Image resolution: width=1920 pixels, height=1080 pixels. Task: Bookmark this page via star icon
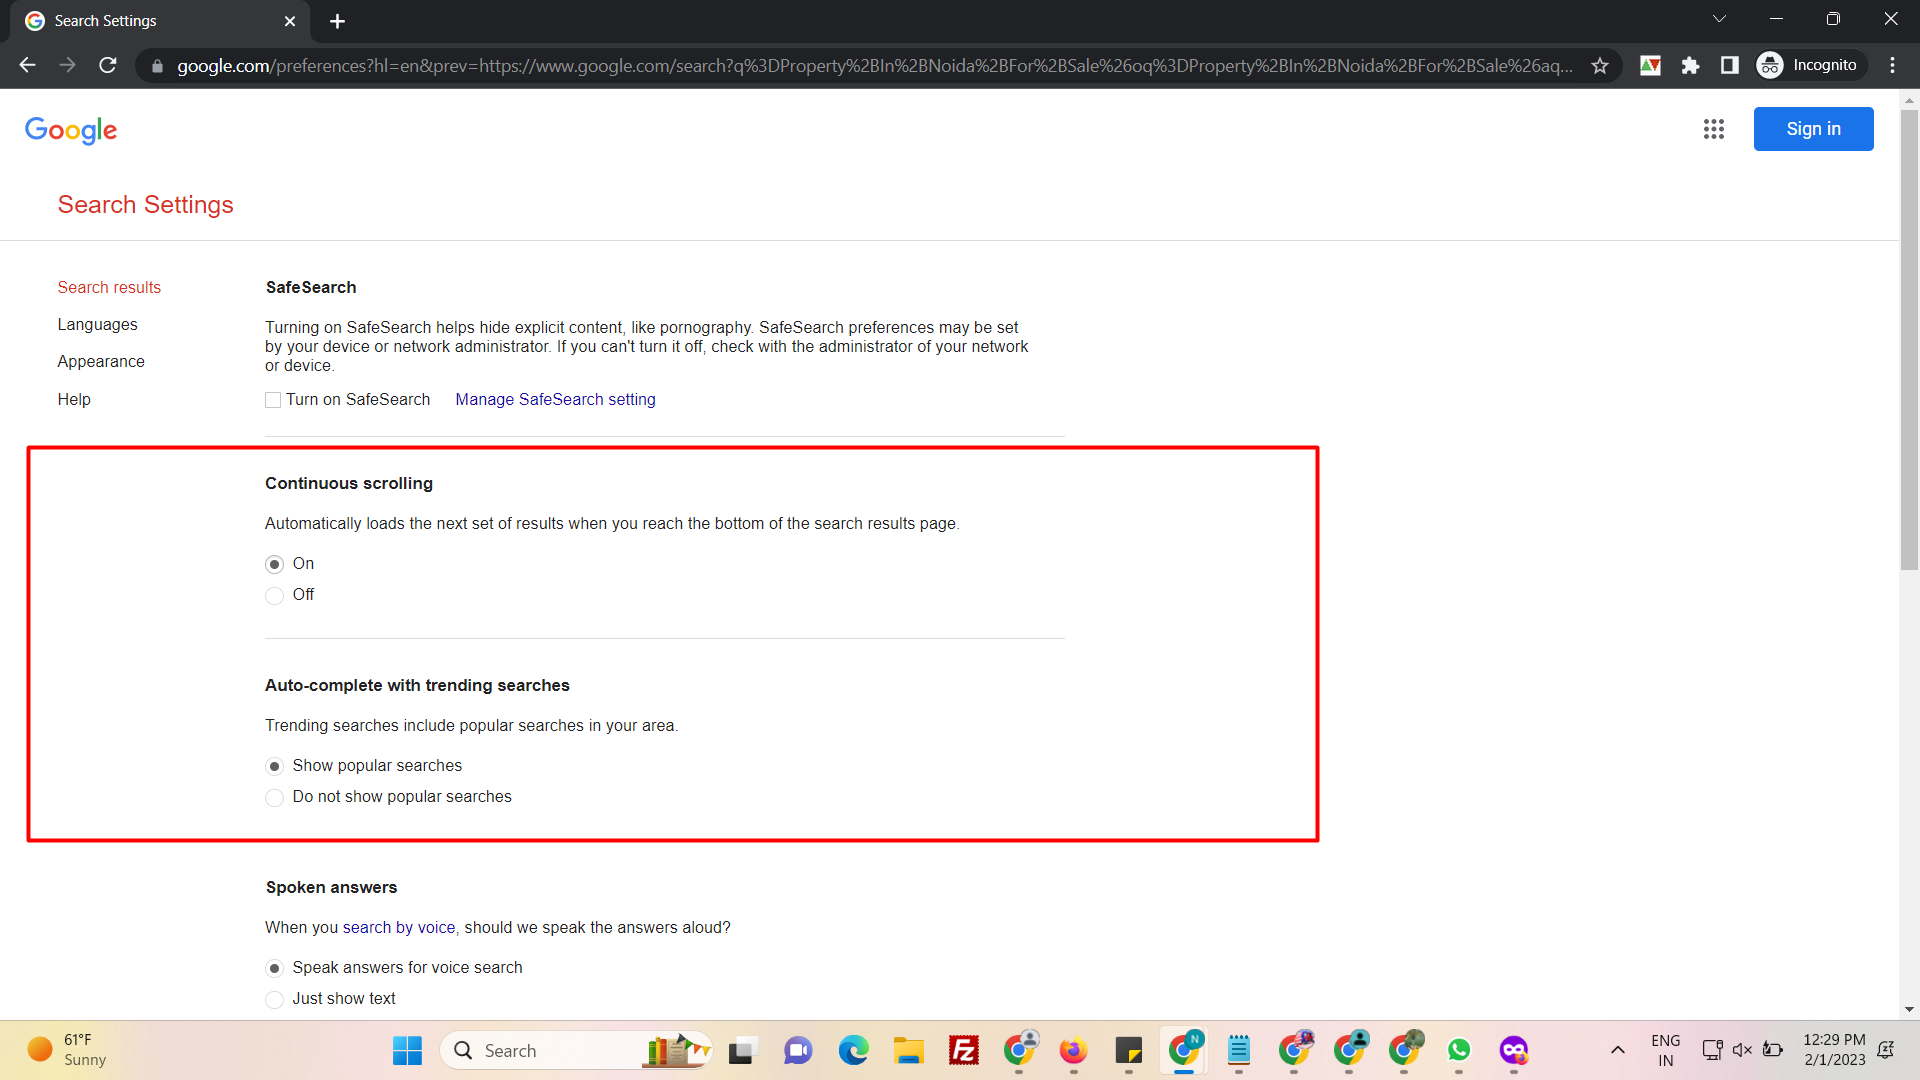coord(1600,65)
